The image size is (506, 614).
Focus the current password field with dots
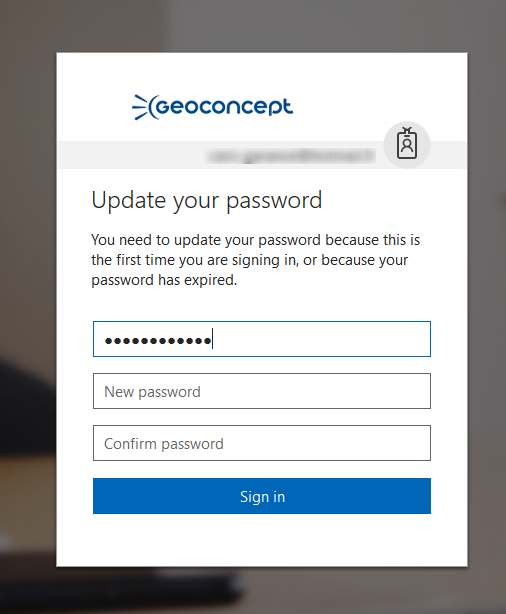[262, 339]
